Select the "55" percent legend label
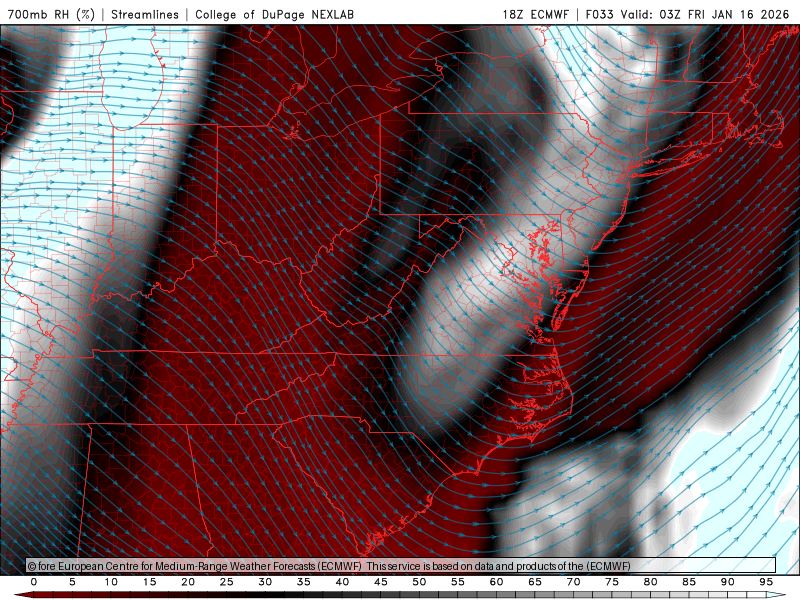This screenshot has height=600, width=800. pos(458,582)
